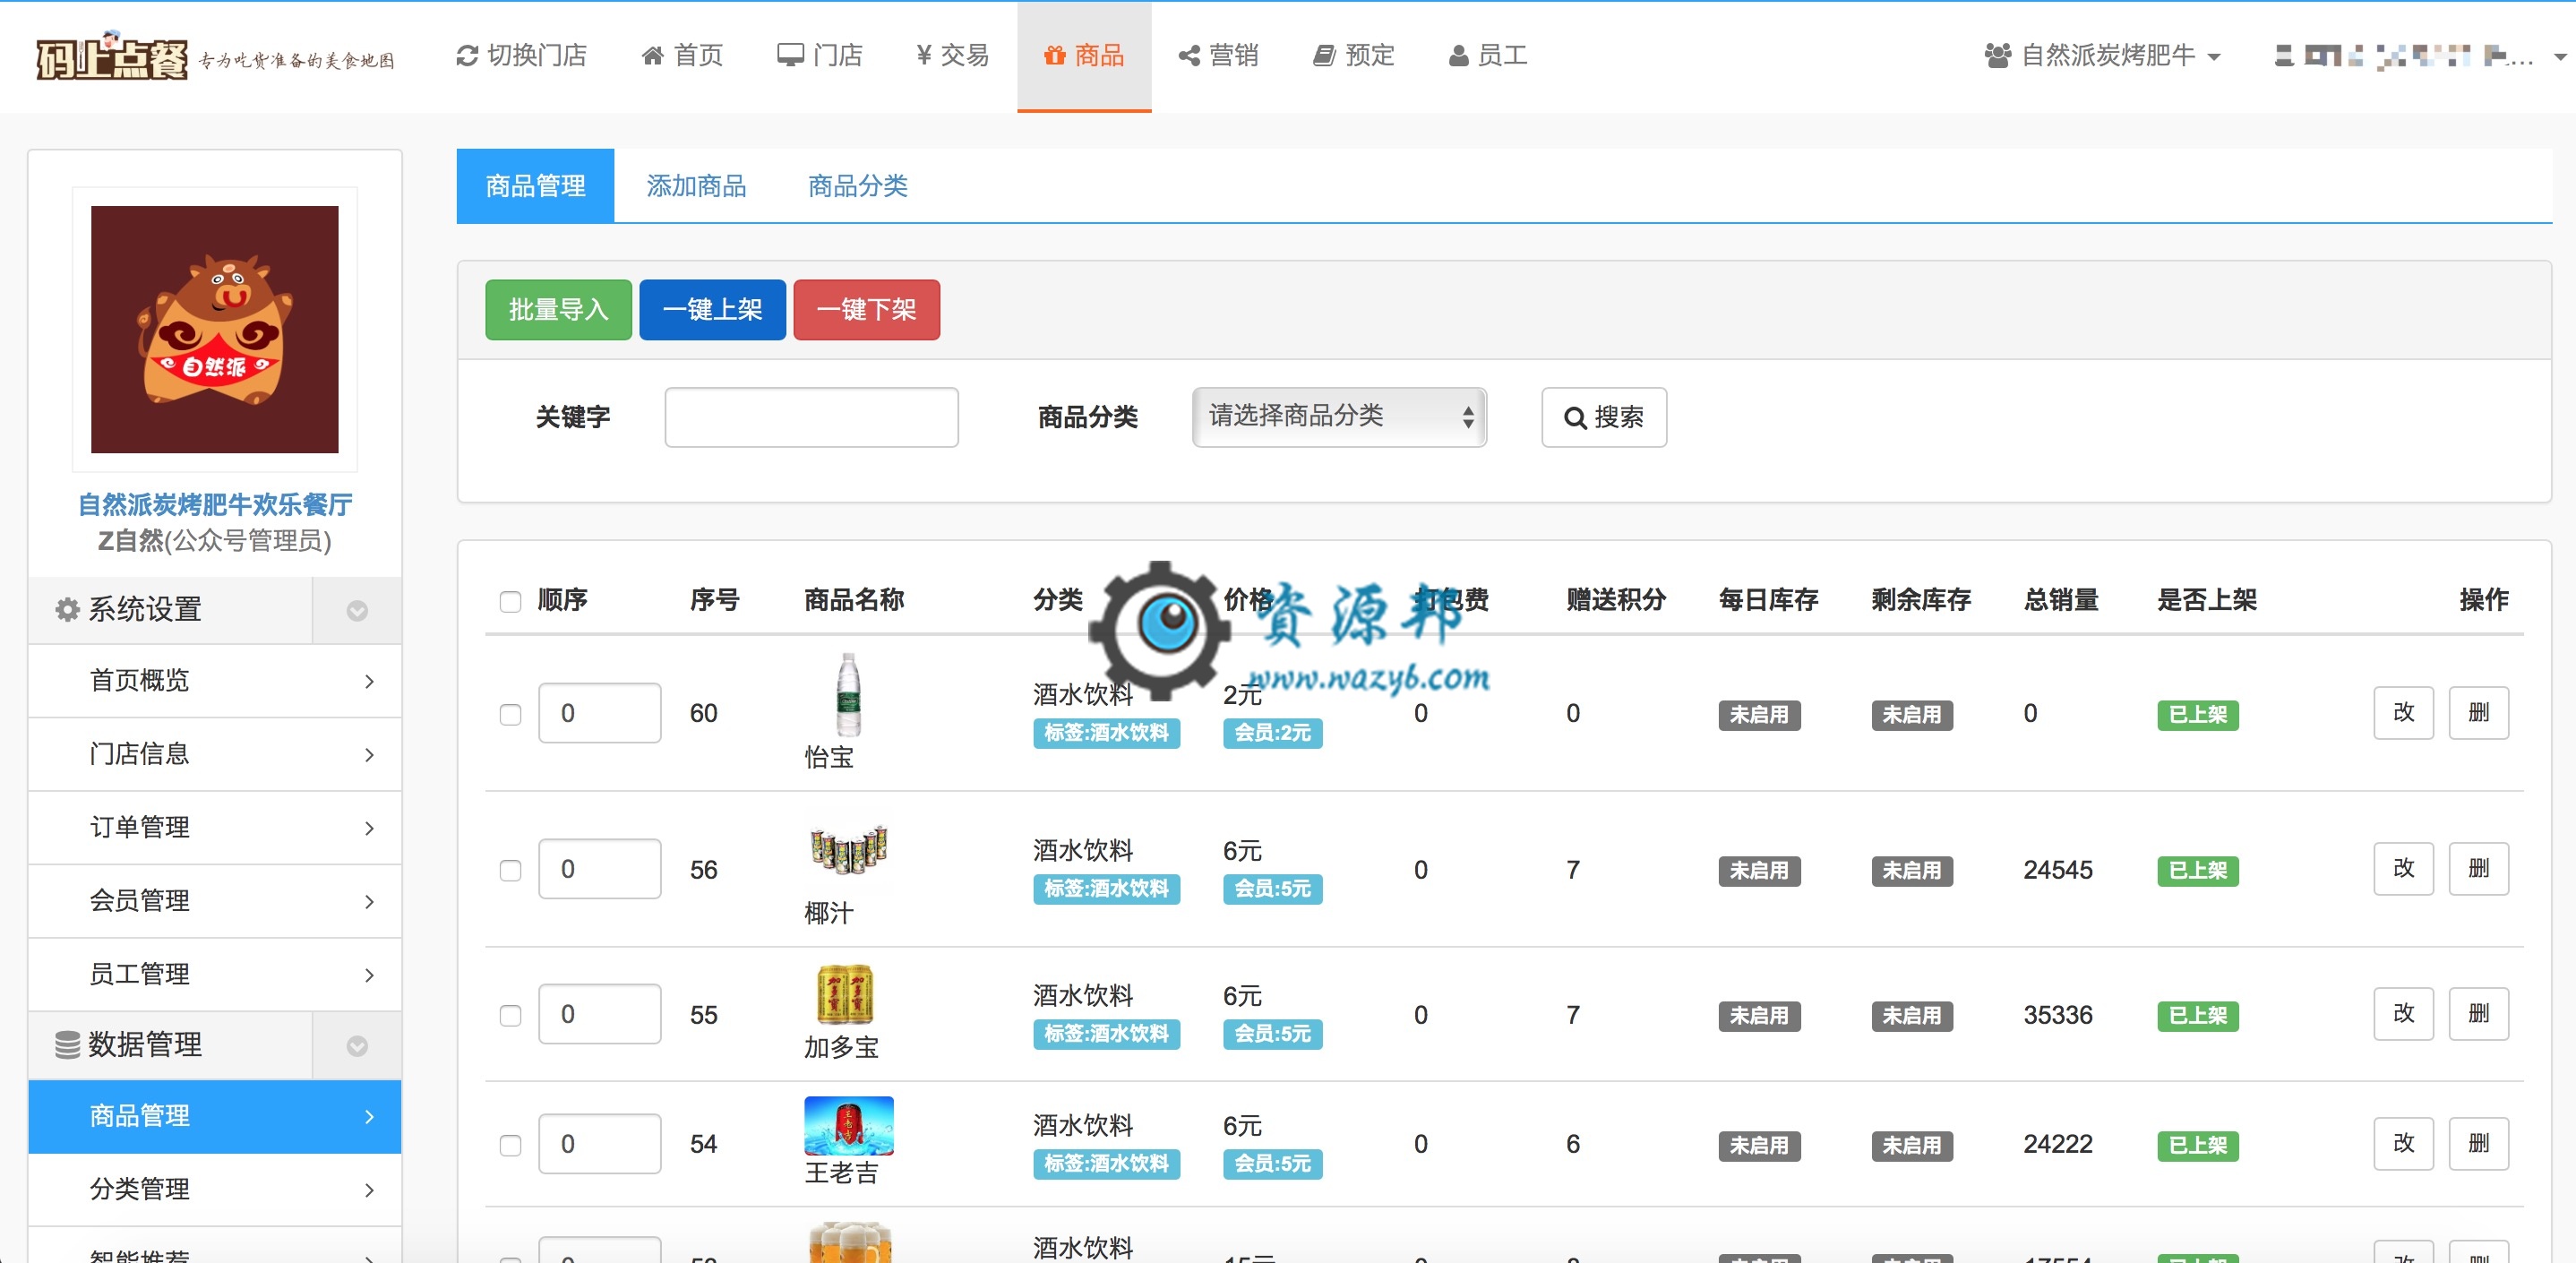
Task: Click the 关键字 search input field
Action: click(811, 417)
